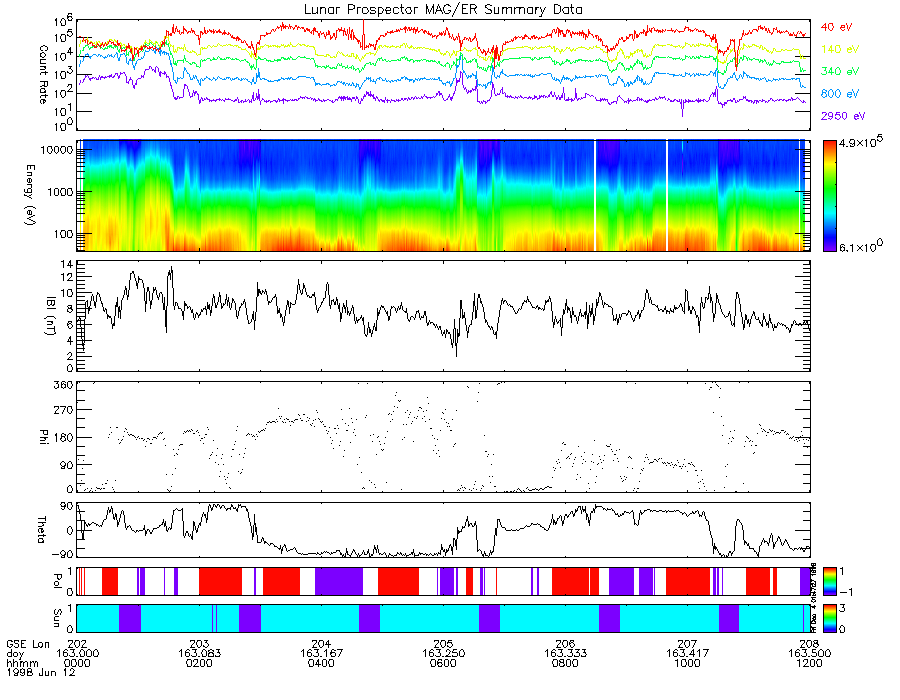Click the '0200' time tick label

199,663
